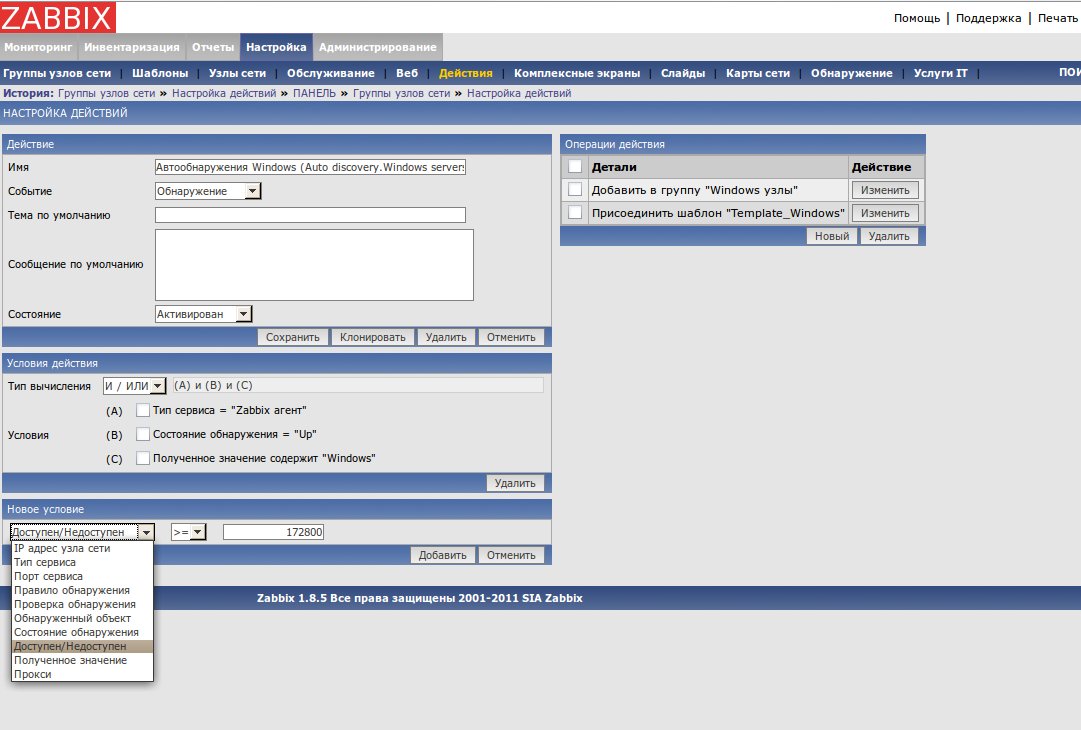
Task: Click Отменить button in Действие panel
Action: point(512,337)
